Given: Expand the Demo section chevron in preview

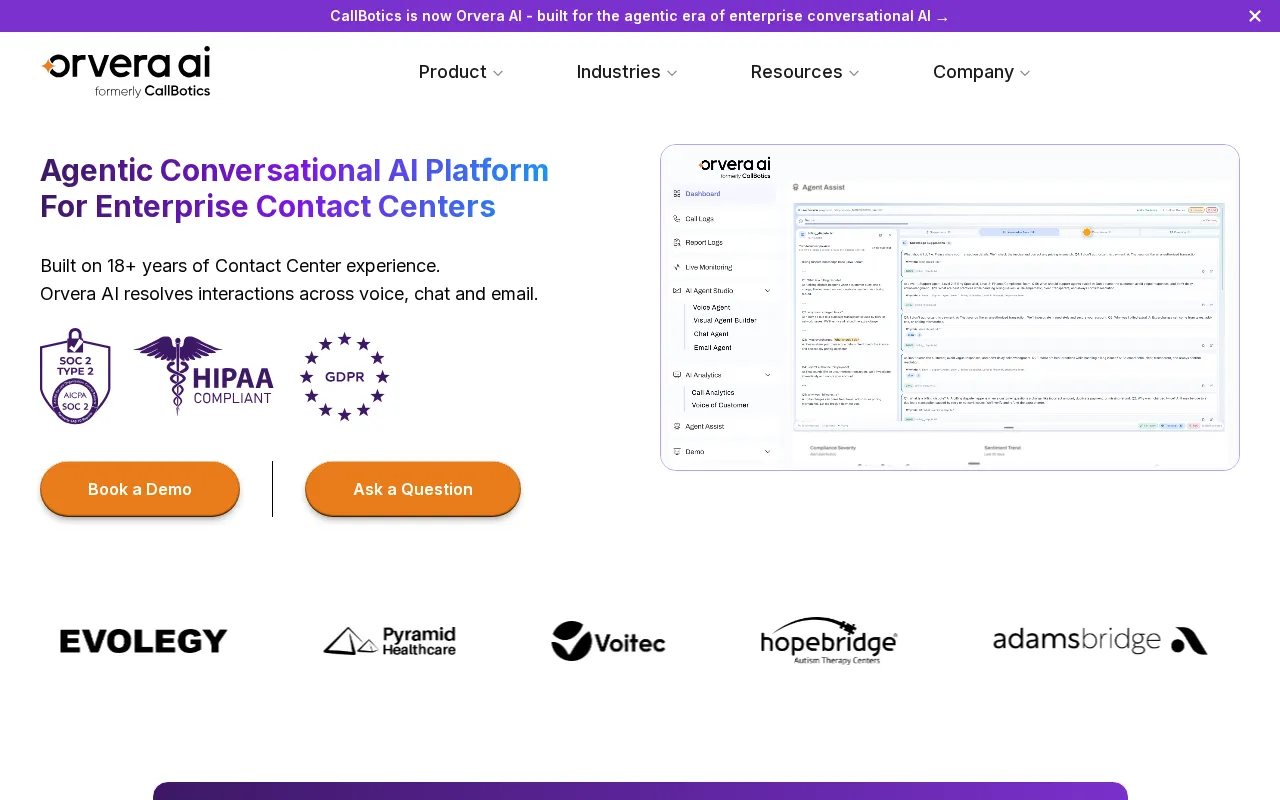Looking at the screenshot, I should click(768, 452).
